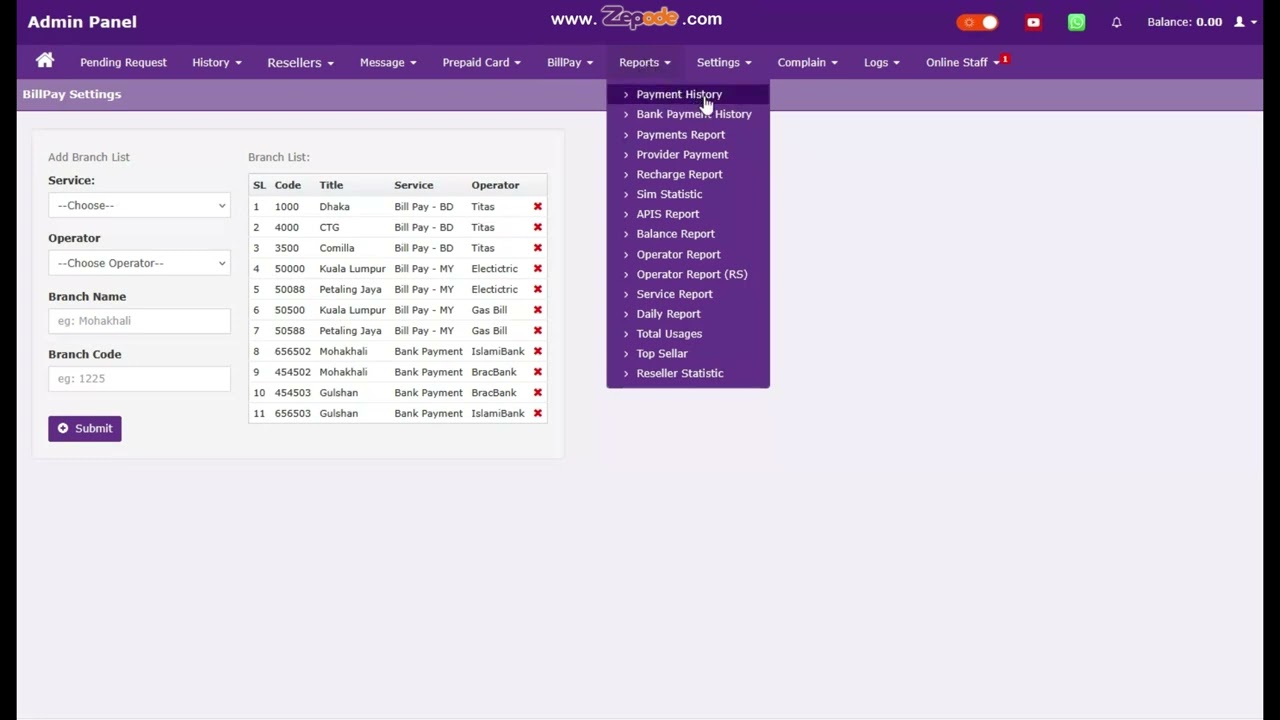The height and width of the screenshot is (720, 1280).
Task: Delete the Dhaka branch row
Action: (x=537, y=207)
